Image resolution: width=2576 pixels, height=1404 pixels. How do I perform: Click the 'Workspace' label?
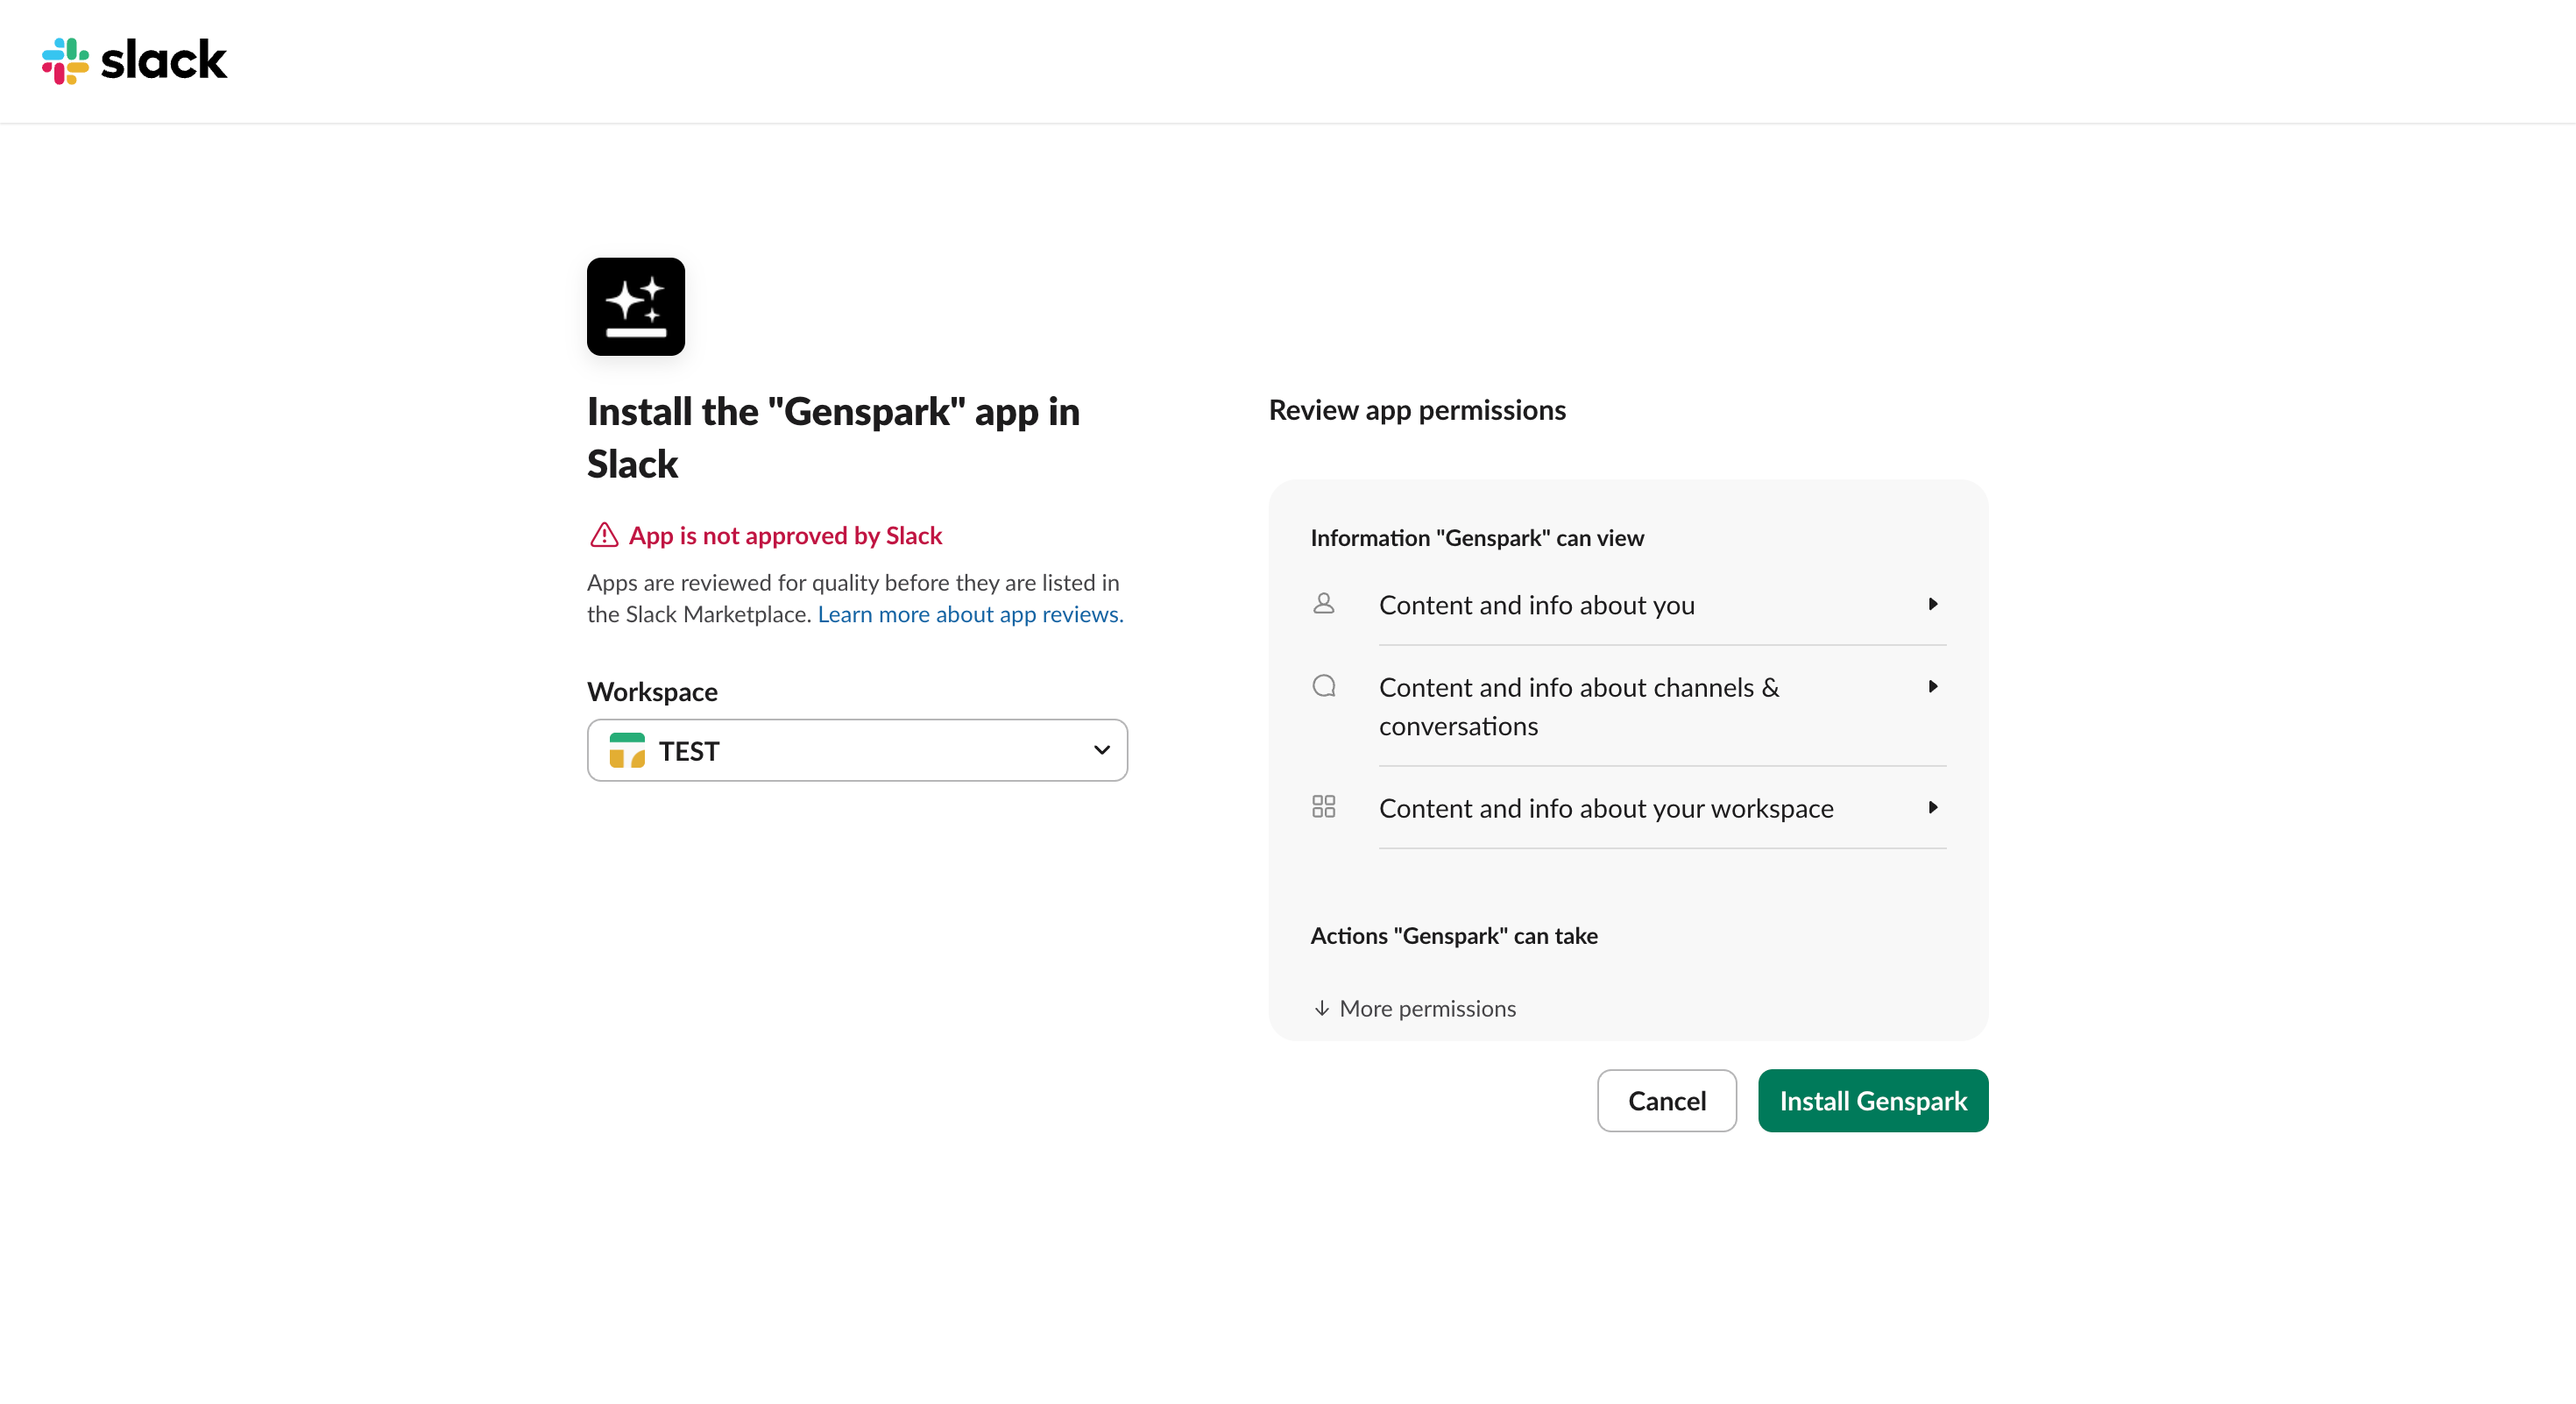pyautogui.click(x=652, y=691)
